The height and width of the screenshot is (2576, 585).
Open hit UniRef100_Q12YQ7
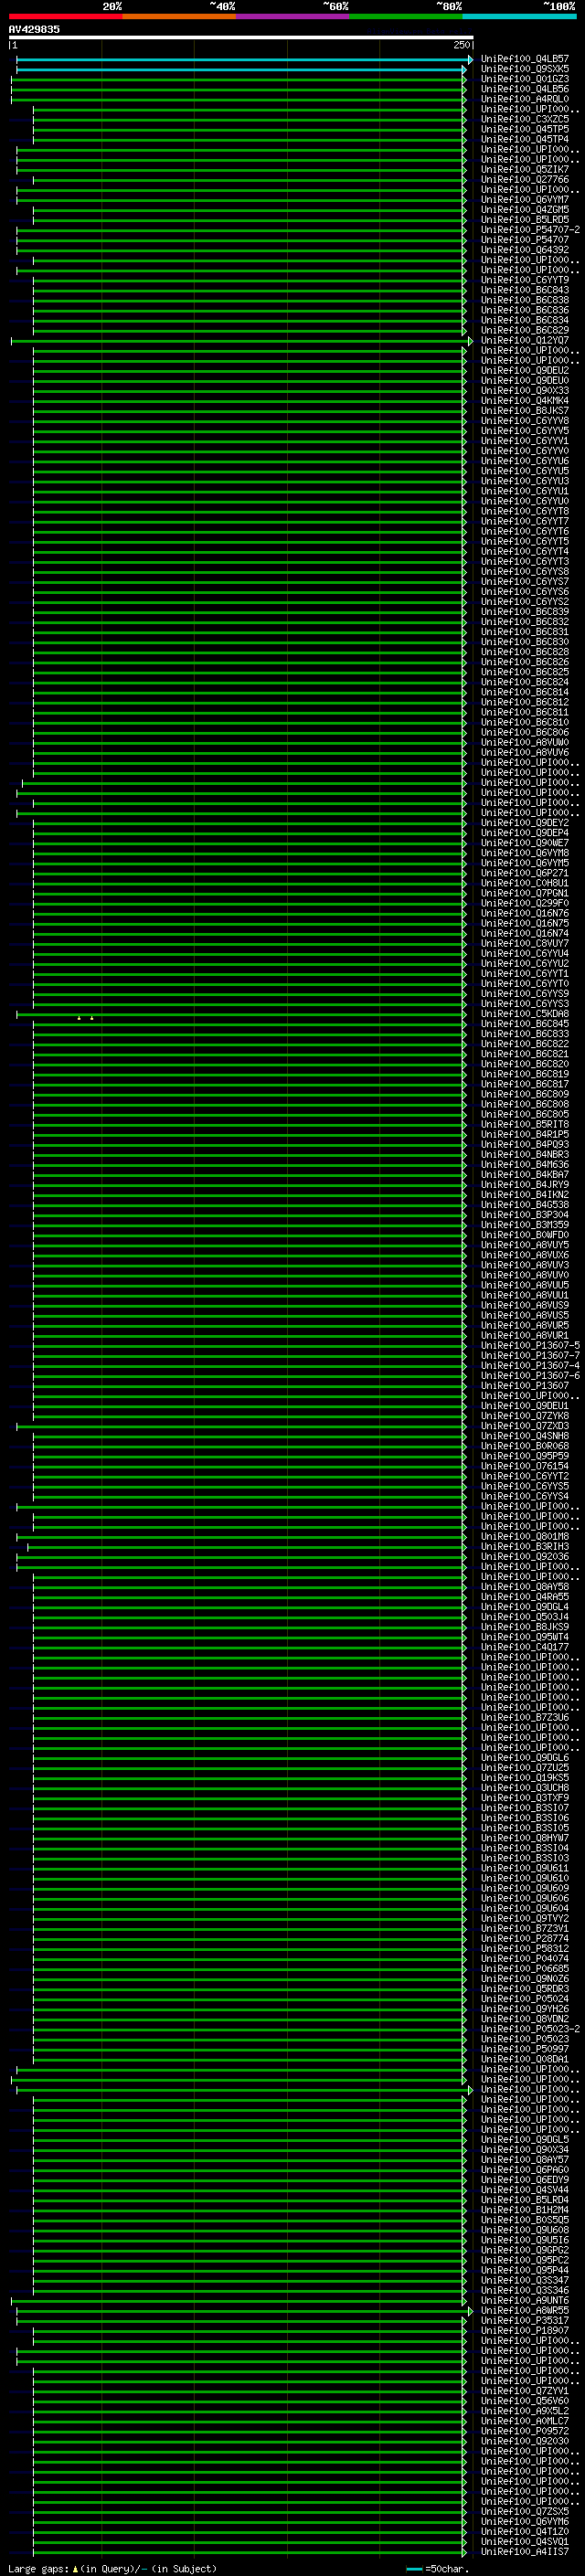[525, 340]
